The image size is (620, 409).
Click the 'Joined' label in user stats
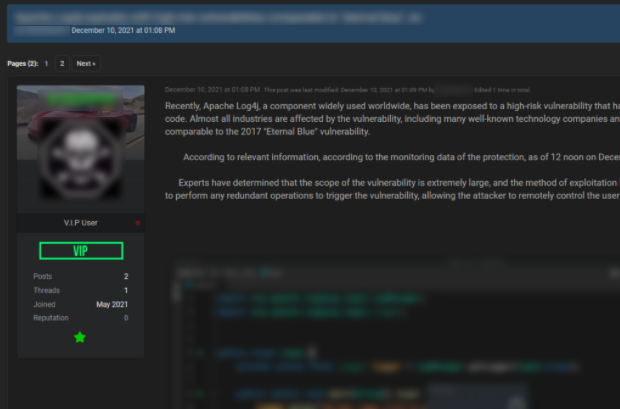click(44, 304)
